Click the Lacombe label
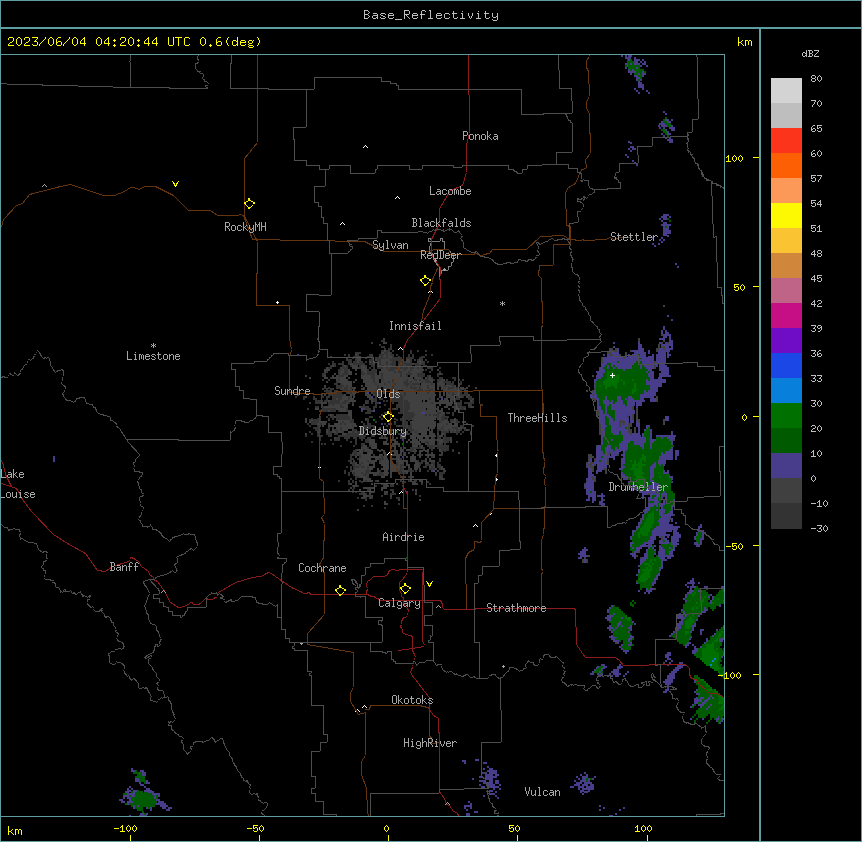Image resolution: width=862 pixels, height=842 pixels. [450, 191]
